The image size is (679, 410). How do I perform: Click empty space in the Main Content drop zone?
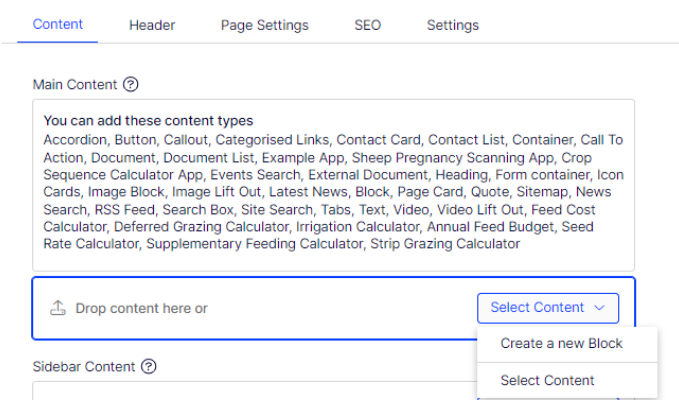pyautogui.click(x=340, y=308)
